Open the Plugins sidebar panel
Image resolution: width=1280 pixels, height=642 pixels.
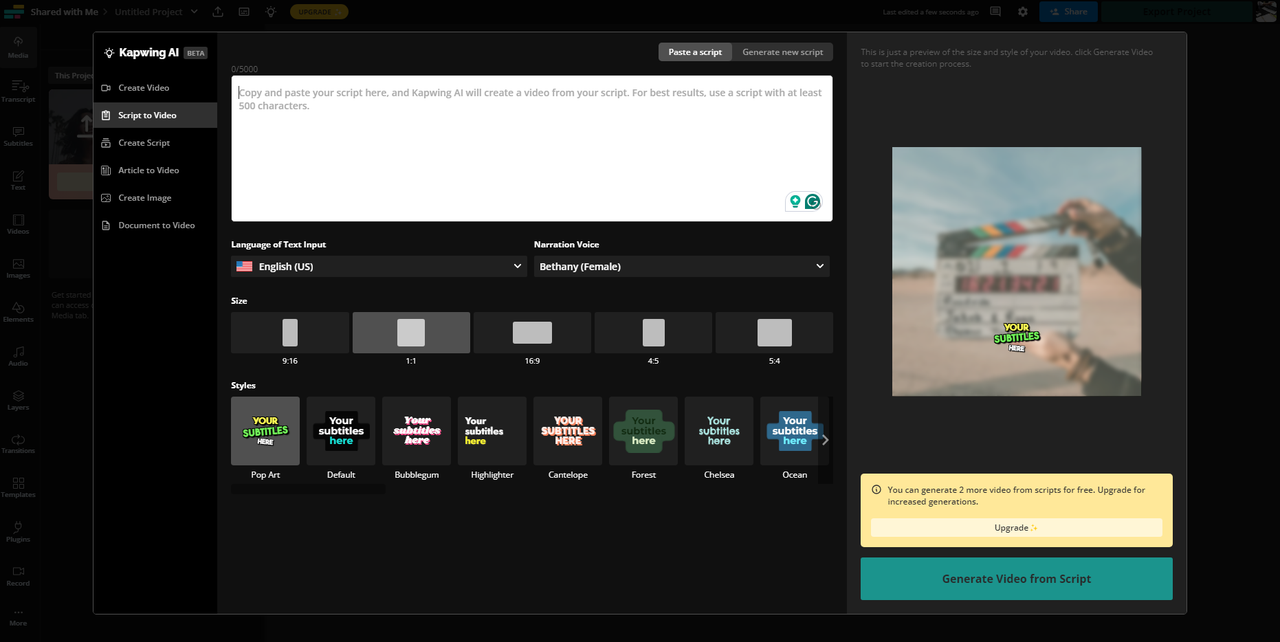(18, 531)
